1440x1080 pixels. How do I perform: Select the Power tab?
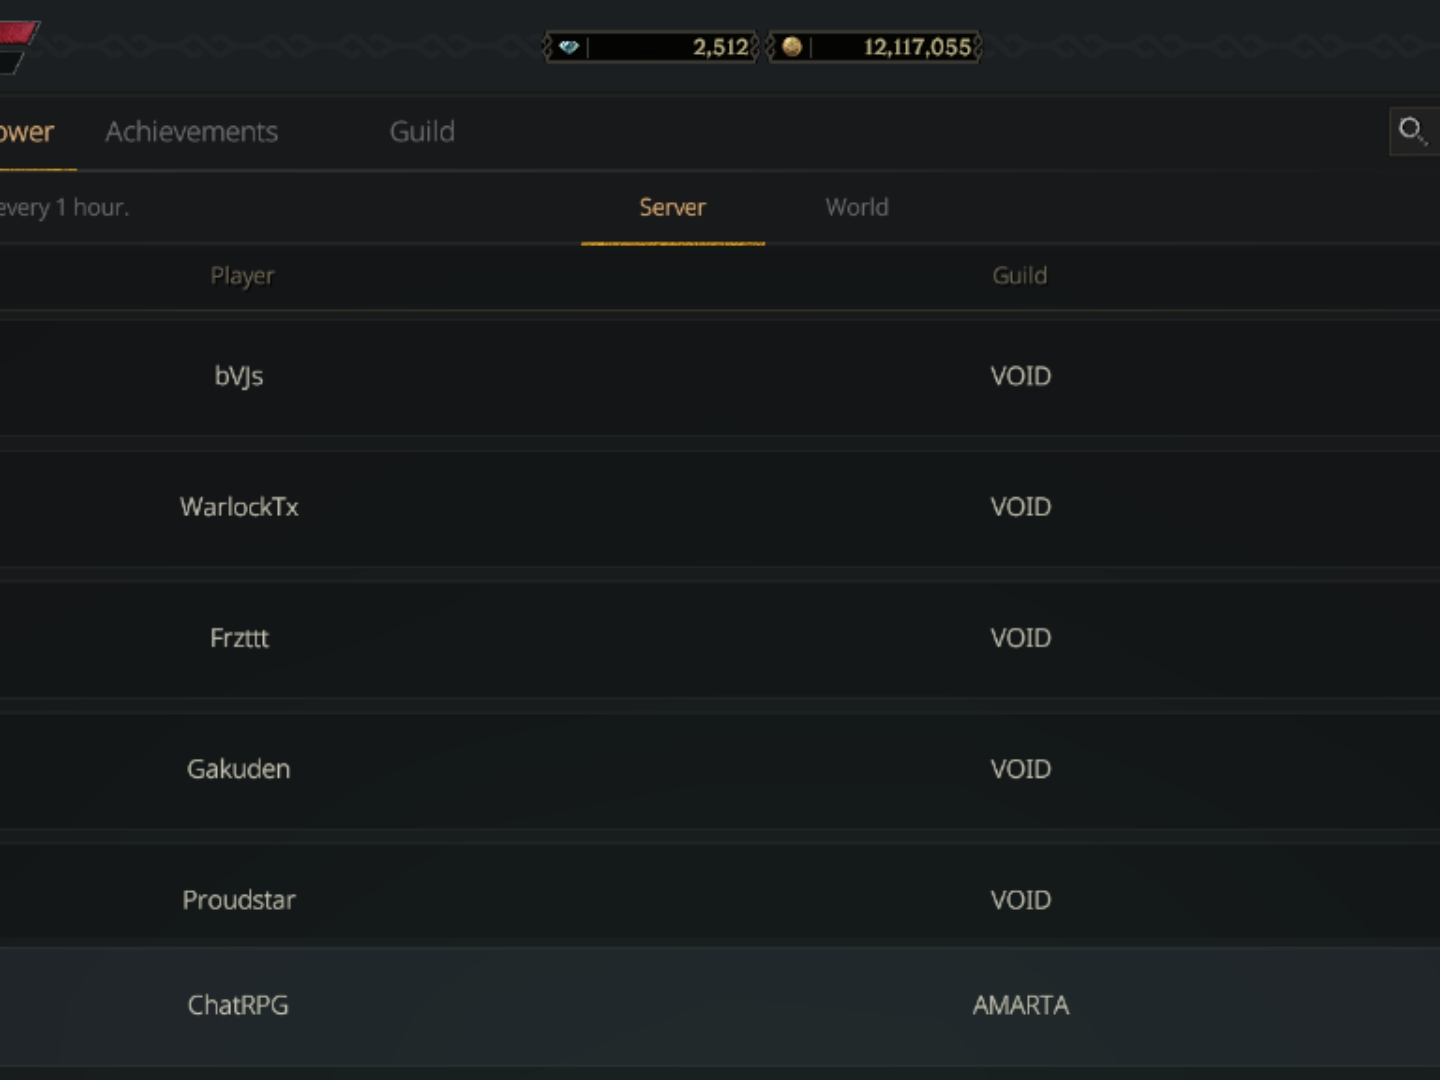pos(28,132)
